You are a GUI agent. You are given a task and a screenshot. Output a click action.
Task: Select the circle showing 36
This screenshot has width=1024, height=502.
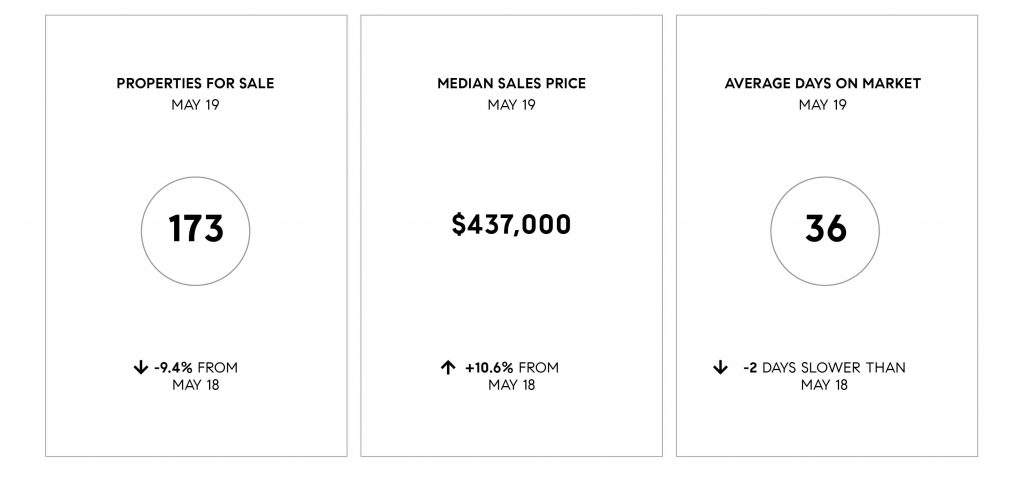825,231
